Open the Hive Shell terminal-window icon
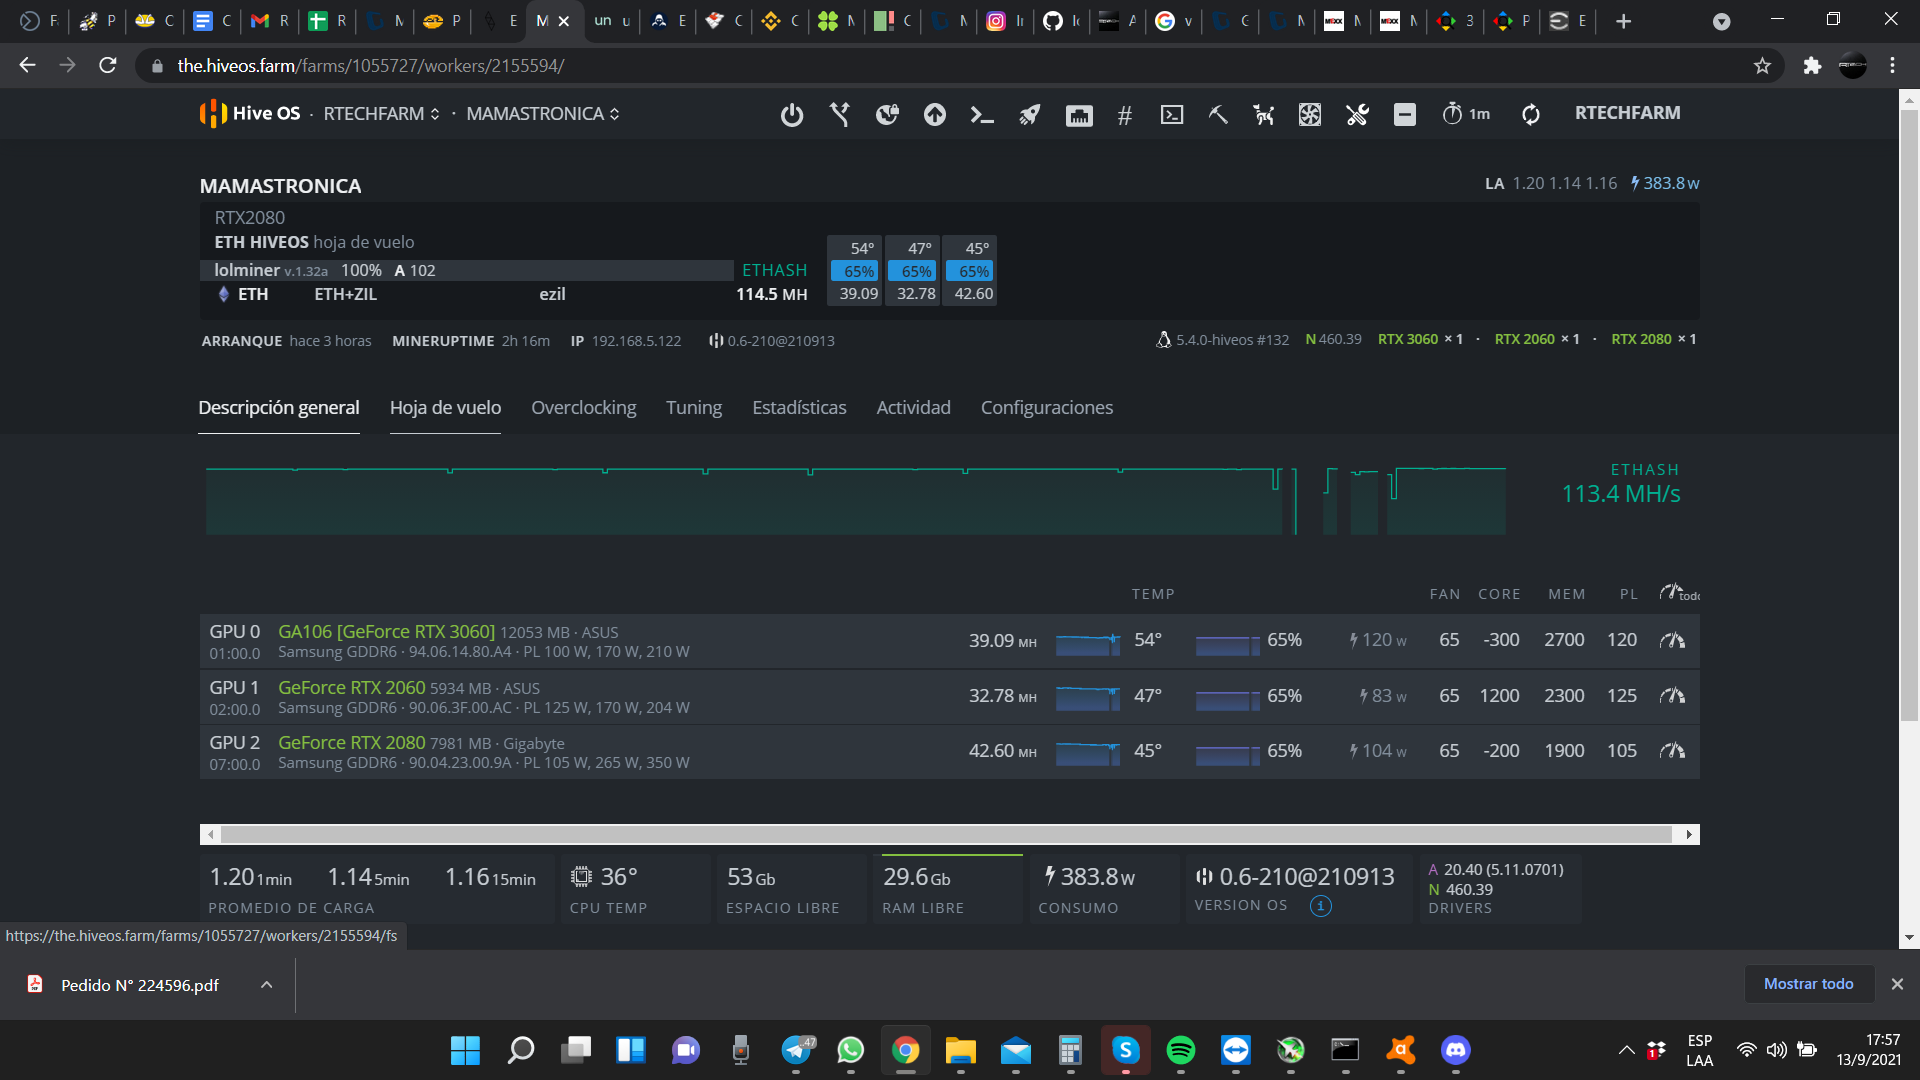 coord(1172,115)
